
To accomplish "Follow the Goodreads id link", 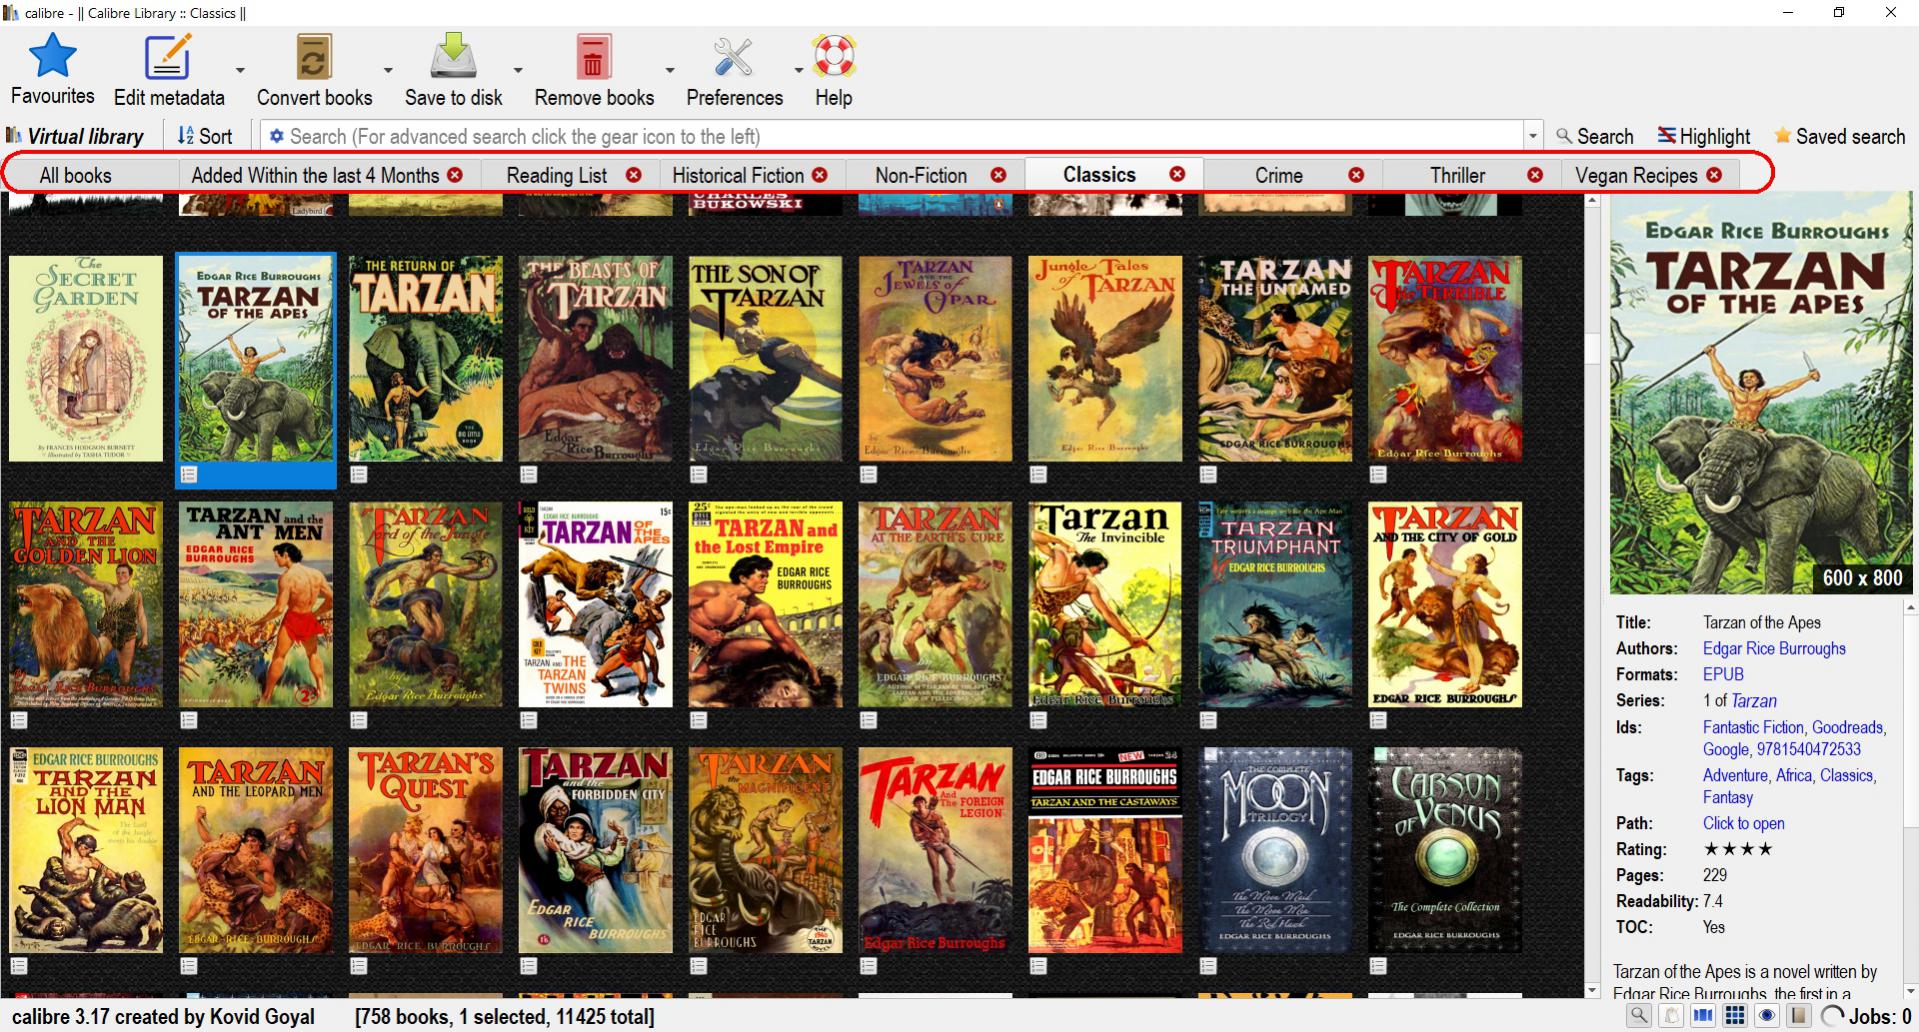I will 1848,727.
